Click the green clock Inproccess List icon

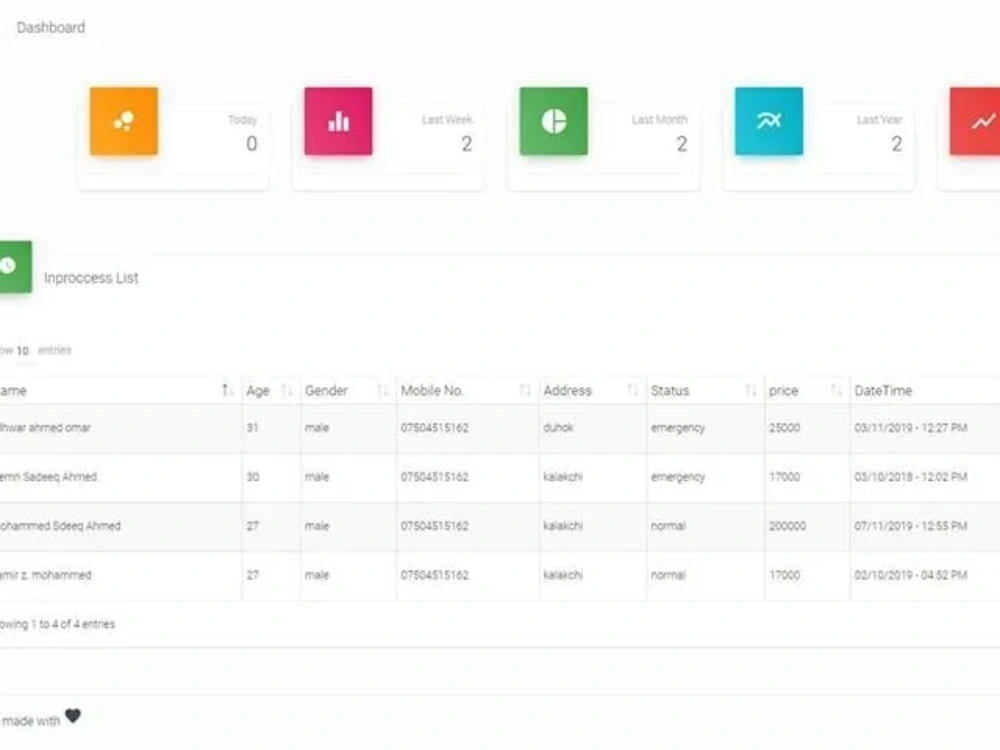pos(14,267)
